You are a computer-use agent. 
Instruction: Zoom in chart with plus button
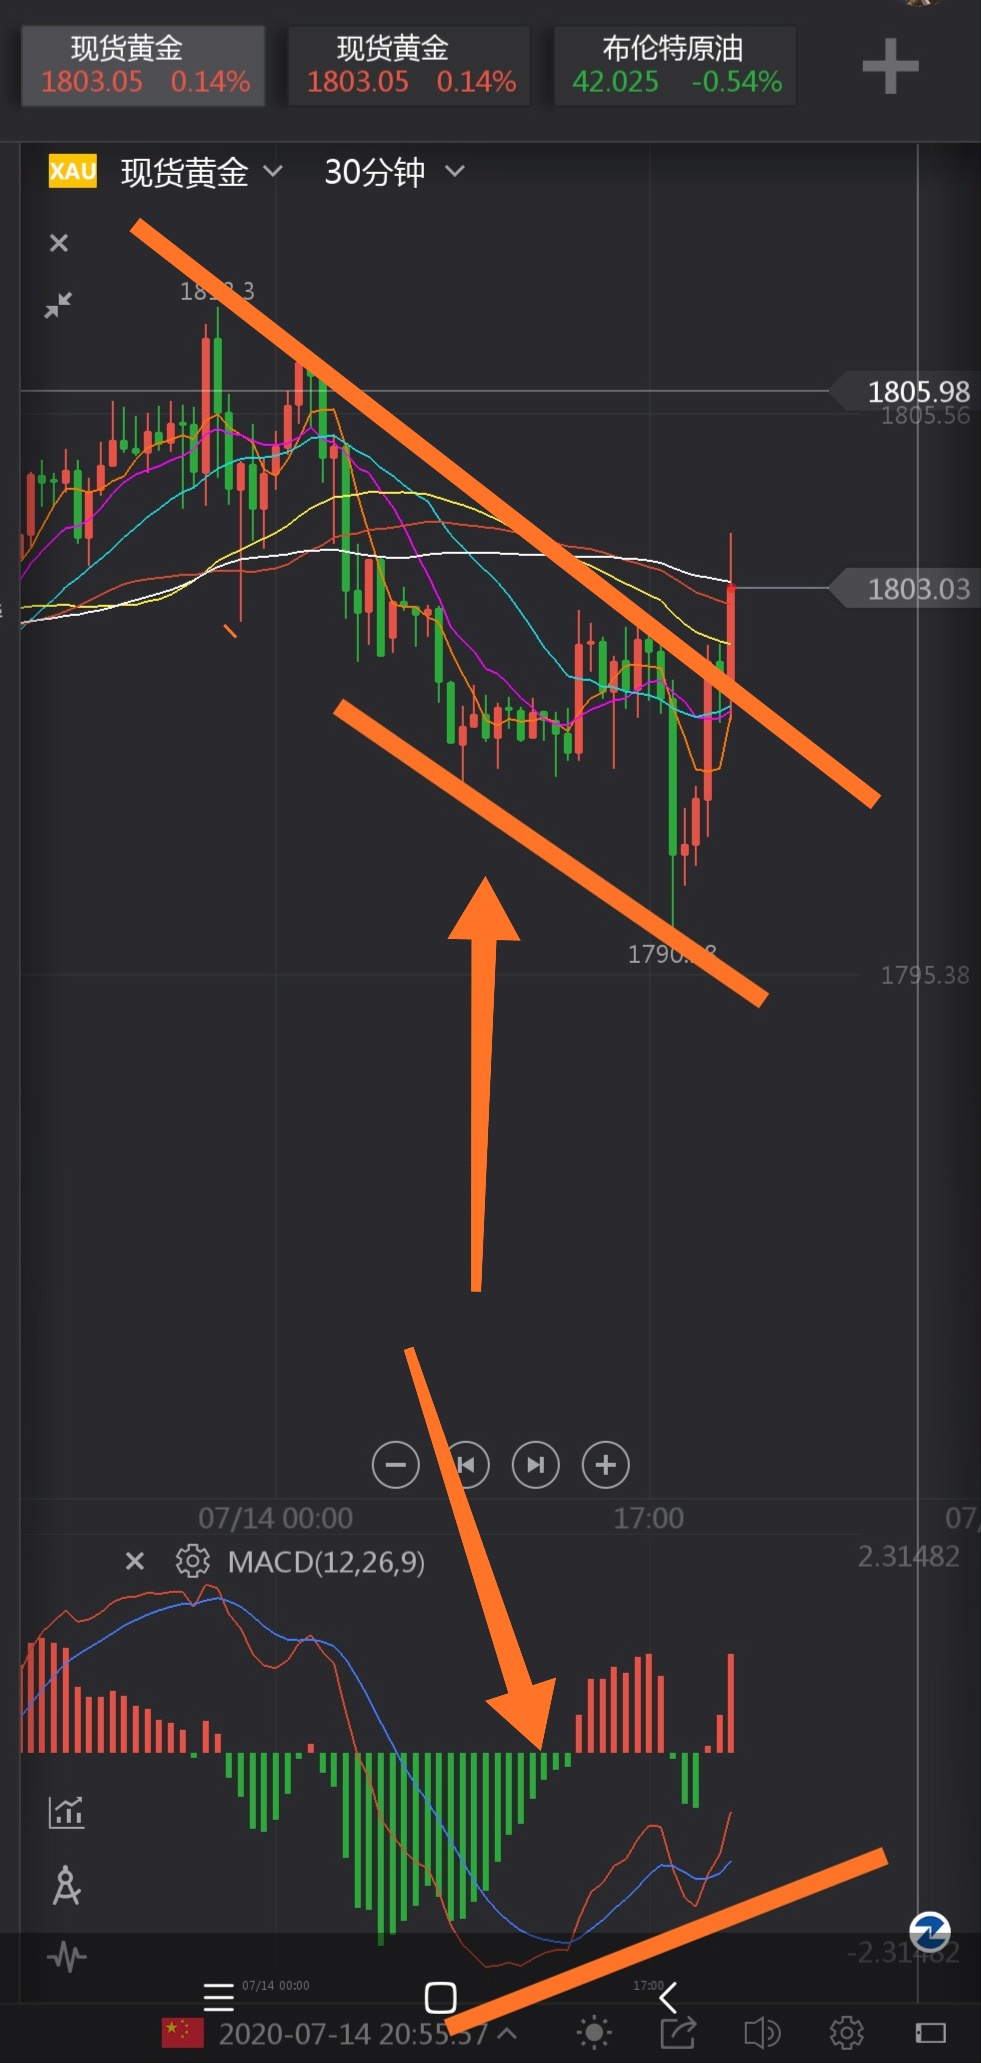pos(606,1465)
